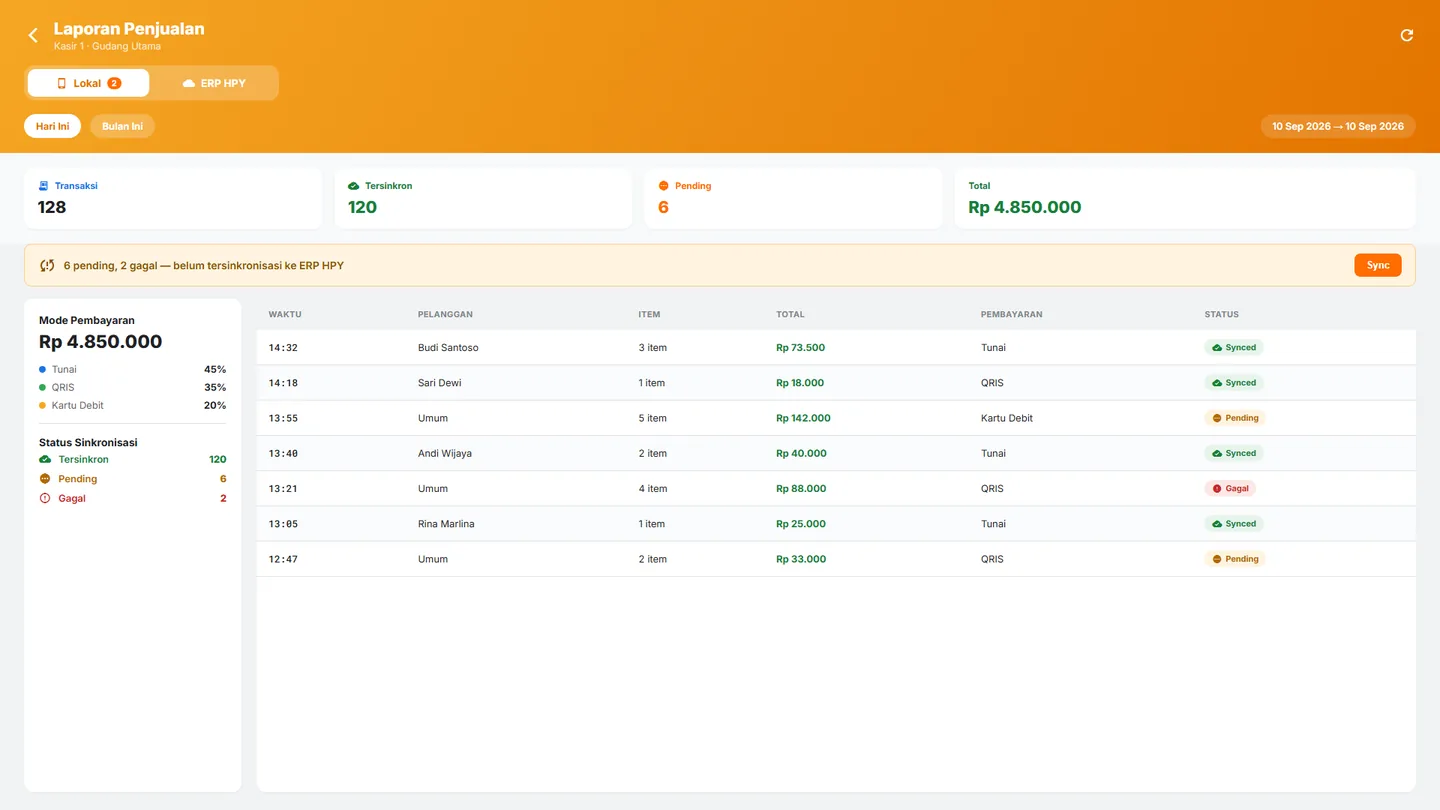The width and height of the screenshot is (1440, 810).
Task: Click the Rina Marlina customer name
Action: (x=446, y=524)
